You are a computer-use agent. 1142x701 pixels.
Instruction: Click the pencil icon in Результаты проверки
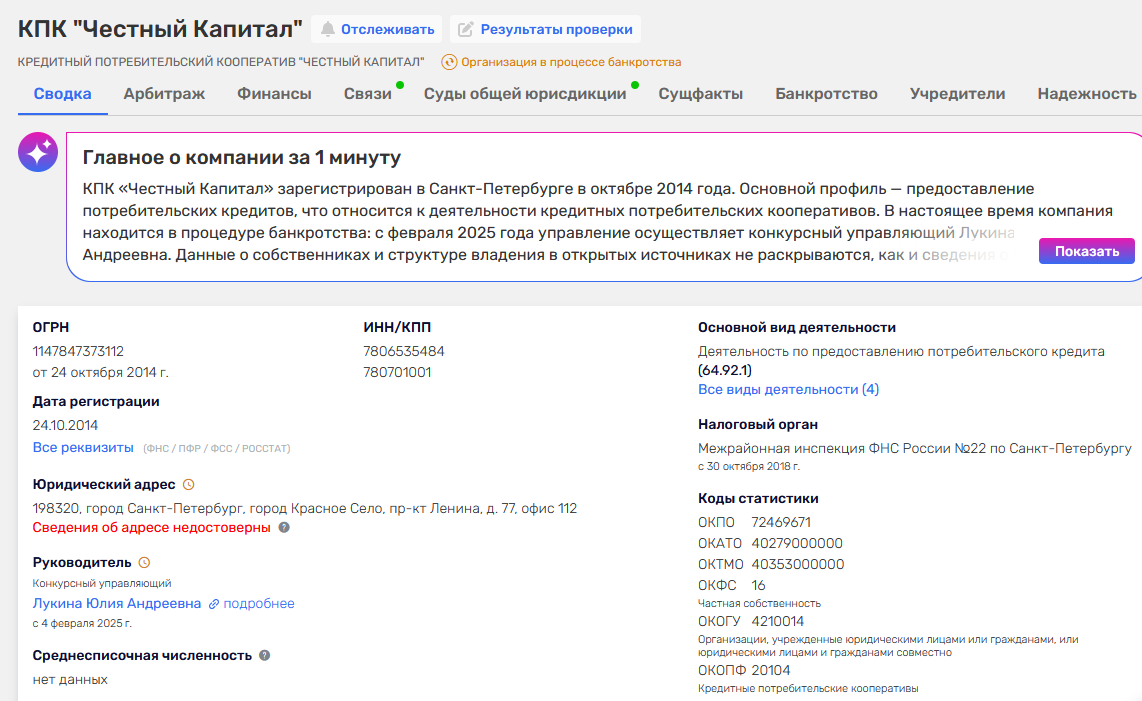click(465, 29)
